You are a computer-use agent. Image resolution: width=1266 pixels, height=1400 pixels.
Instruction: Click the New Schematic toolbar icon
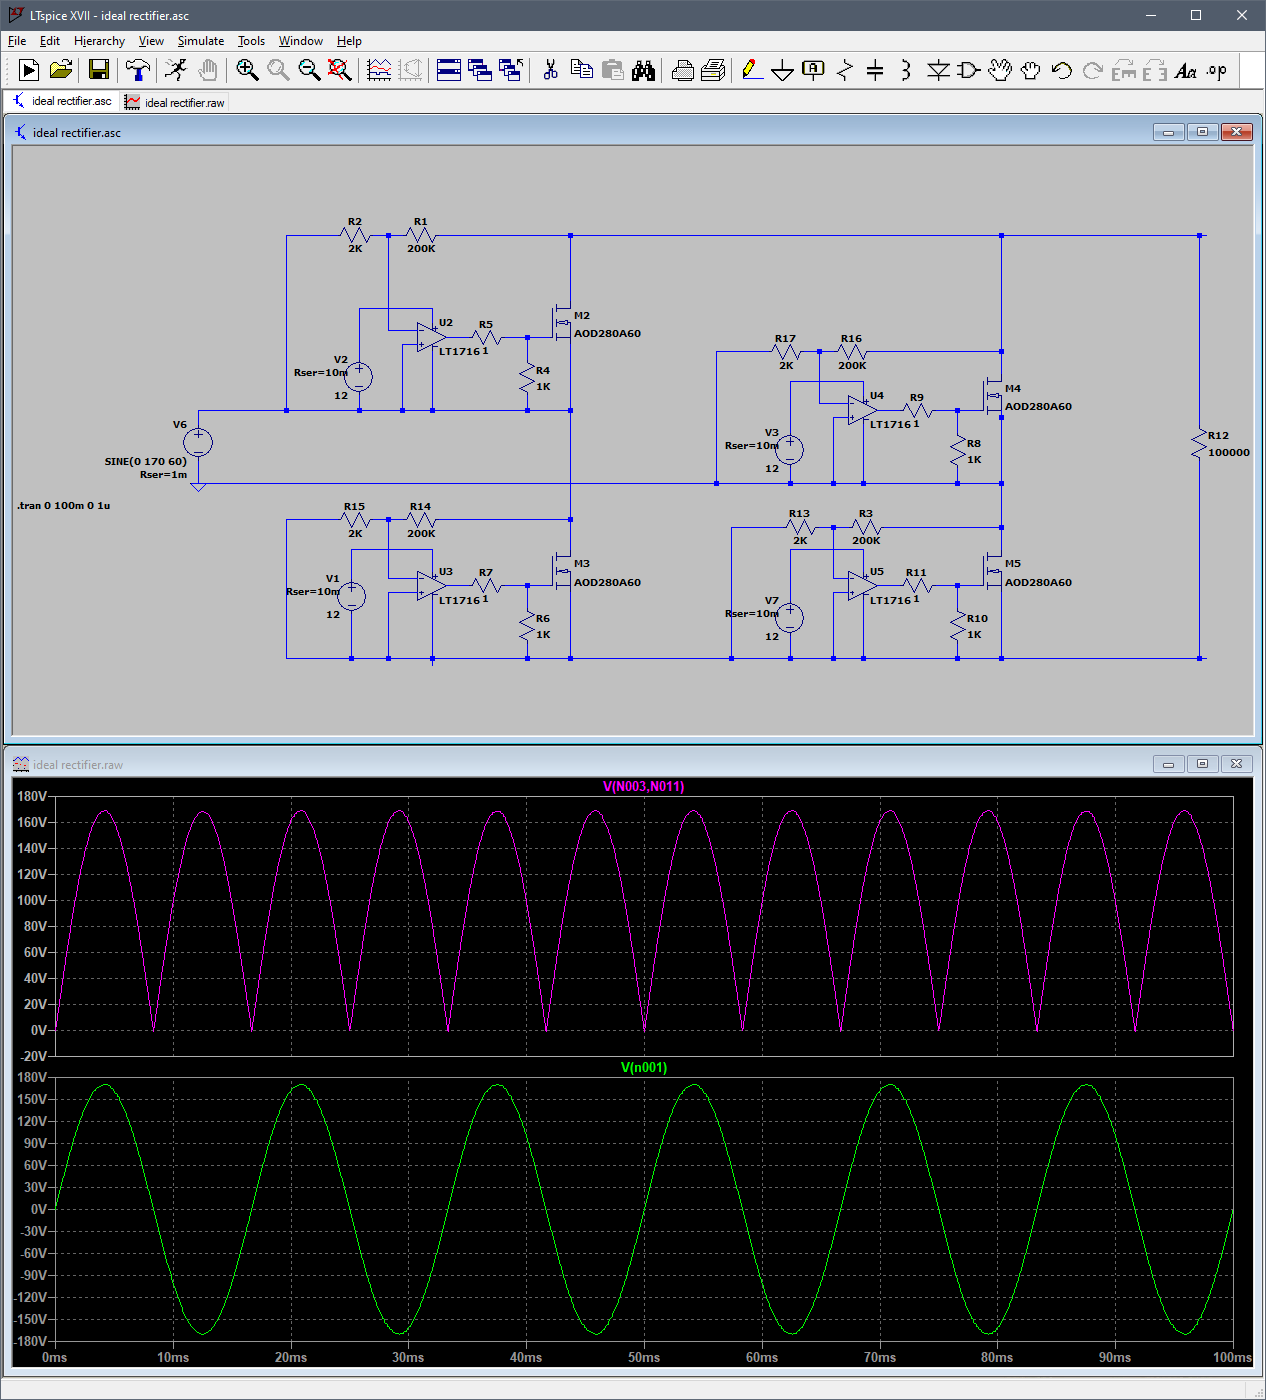tap(29, 70)
